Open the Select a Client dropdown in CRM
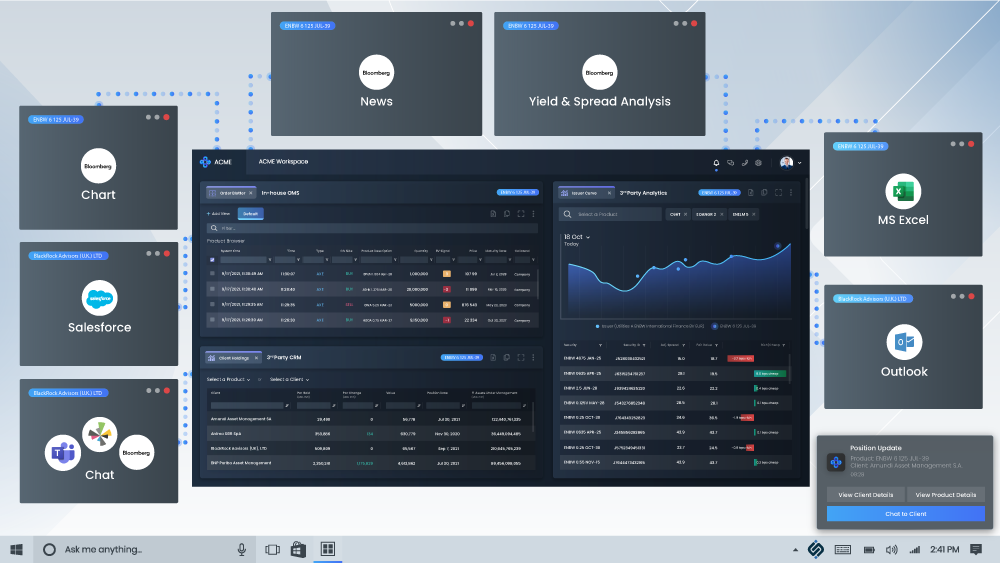The width and height of the screenshot is (1000, 563). click(290, 379)
